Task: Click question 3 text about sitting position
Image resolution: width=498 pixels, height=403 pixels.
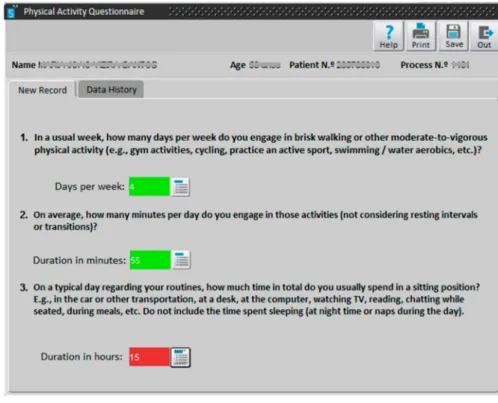Action: pos(256,299)
